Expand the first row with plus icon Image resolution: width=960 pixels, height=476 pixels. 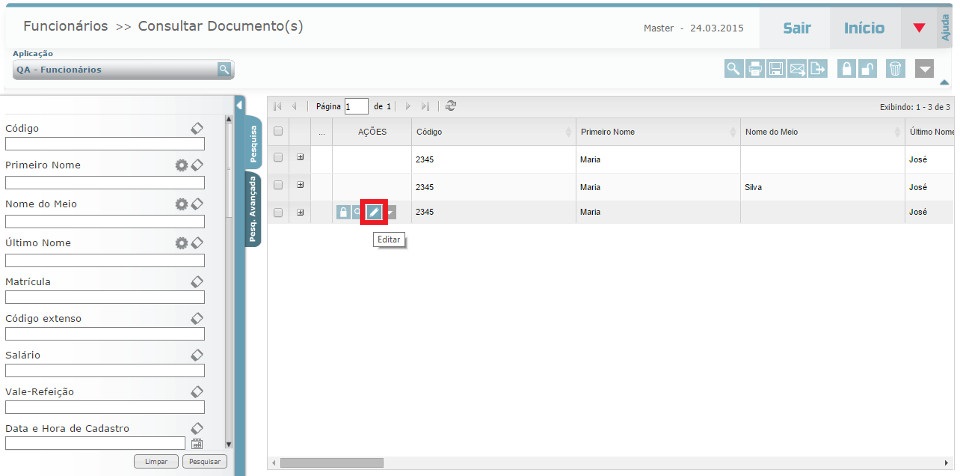300,158
